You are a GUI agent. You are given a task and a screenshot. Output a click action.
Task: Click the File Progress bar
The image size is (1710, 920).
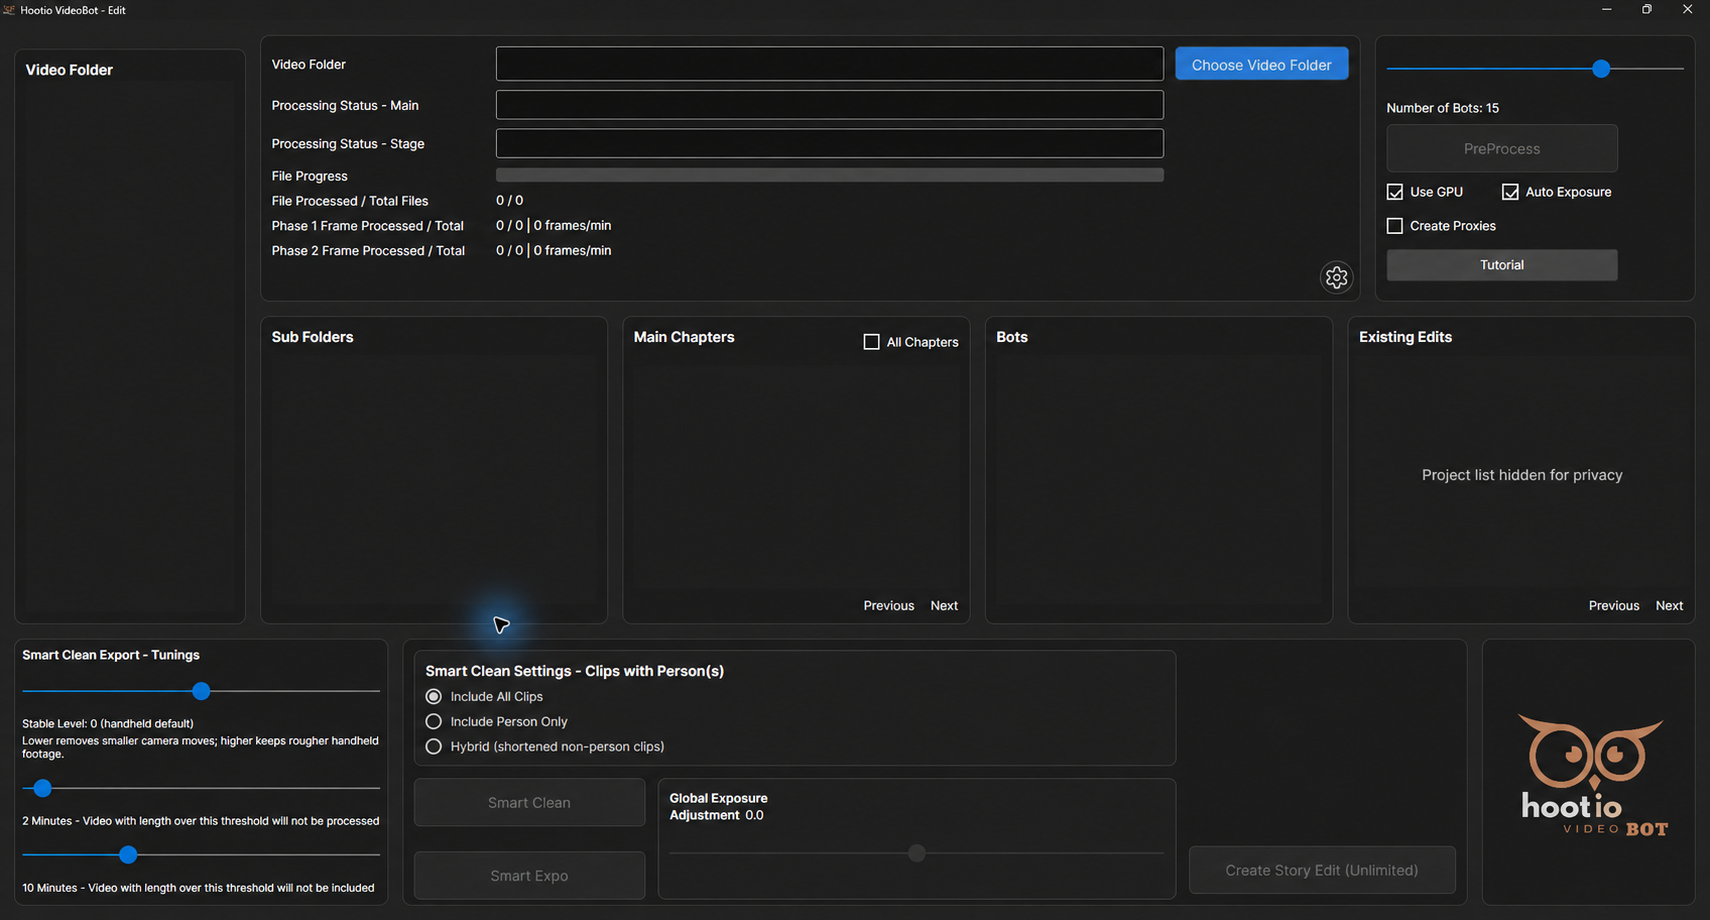coord(829,175)
